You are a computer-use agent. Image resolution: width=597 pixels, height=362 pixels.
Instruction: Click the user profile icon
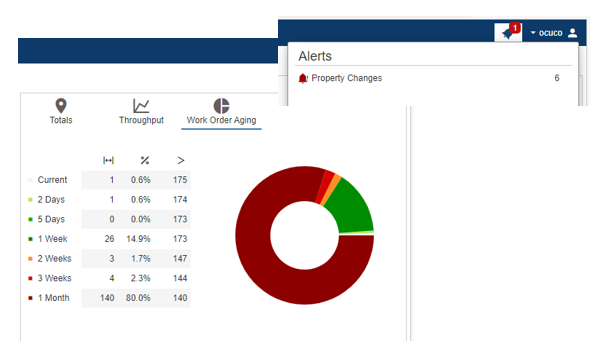(x=572, y=33)
